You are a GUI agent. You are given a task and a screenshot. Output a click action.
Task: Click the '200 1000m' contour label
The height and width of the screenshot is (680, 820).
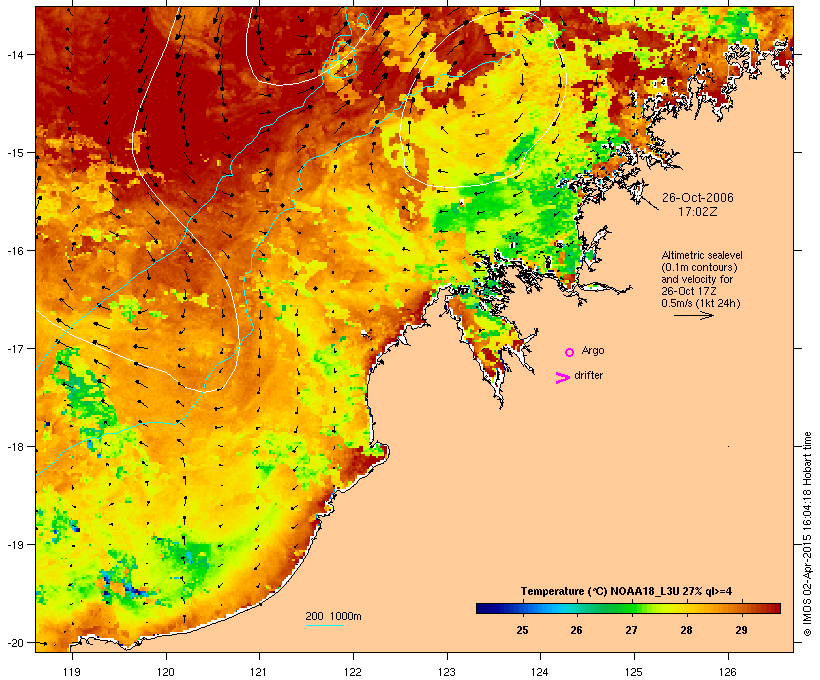click(333, 616)
